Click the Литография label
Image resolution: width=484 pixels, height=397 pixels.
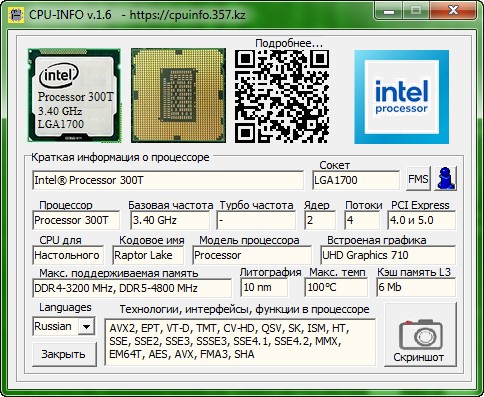pos(271,272)
